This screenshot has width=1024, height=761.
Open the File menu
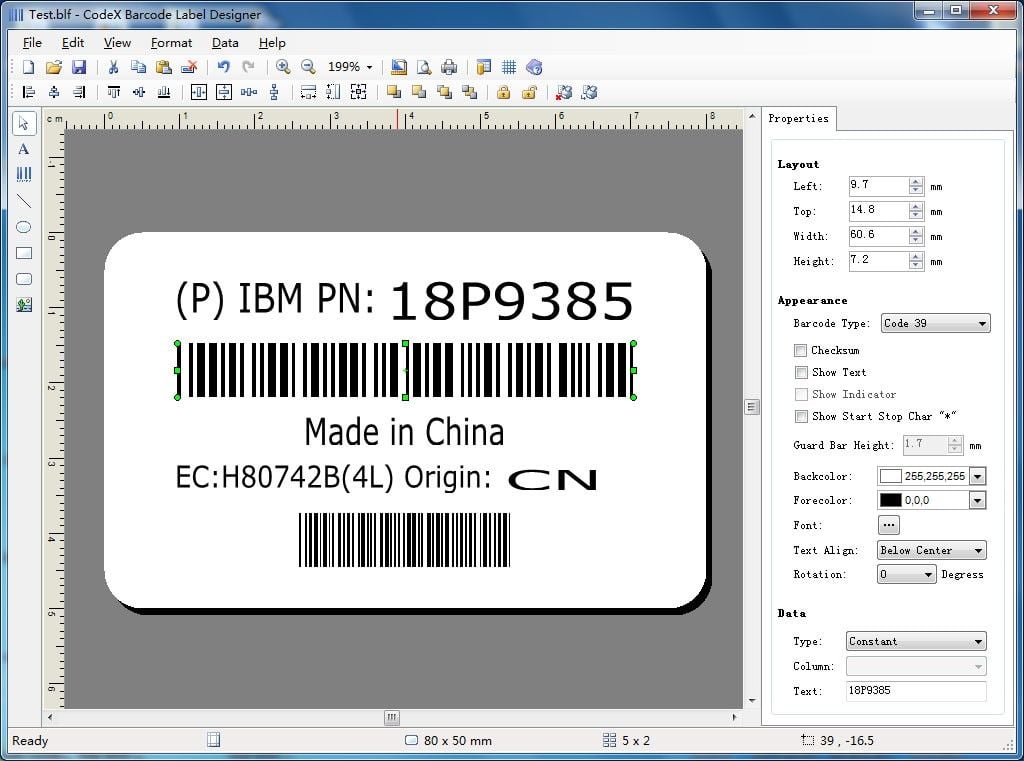(32, 42)
